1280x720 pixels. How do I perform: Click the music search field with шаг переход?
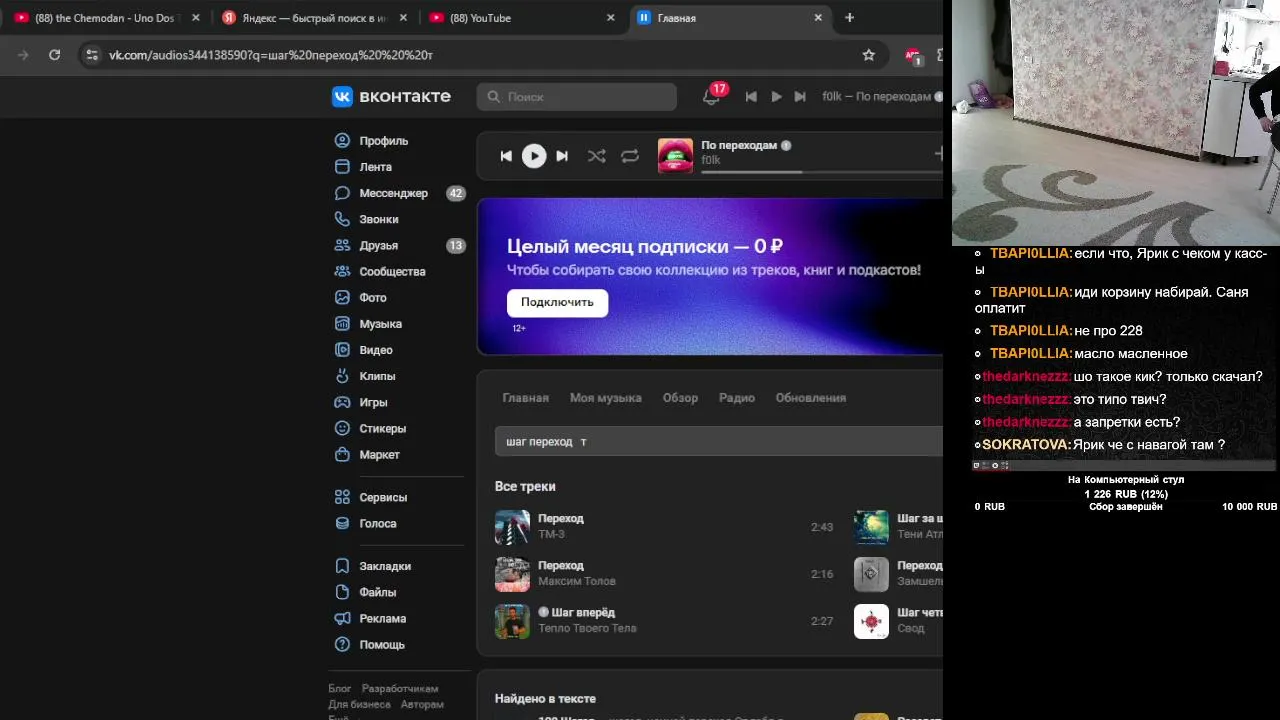(719, 441)
